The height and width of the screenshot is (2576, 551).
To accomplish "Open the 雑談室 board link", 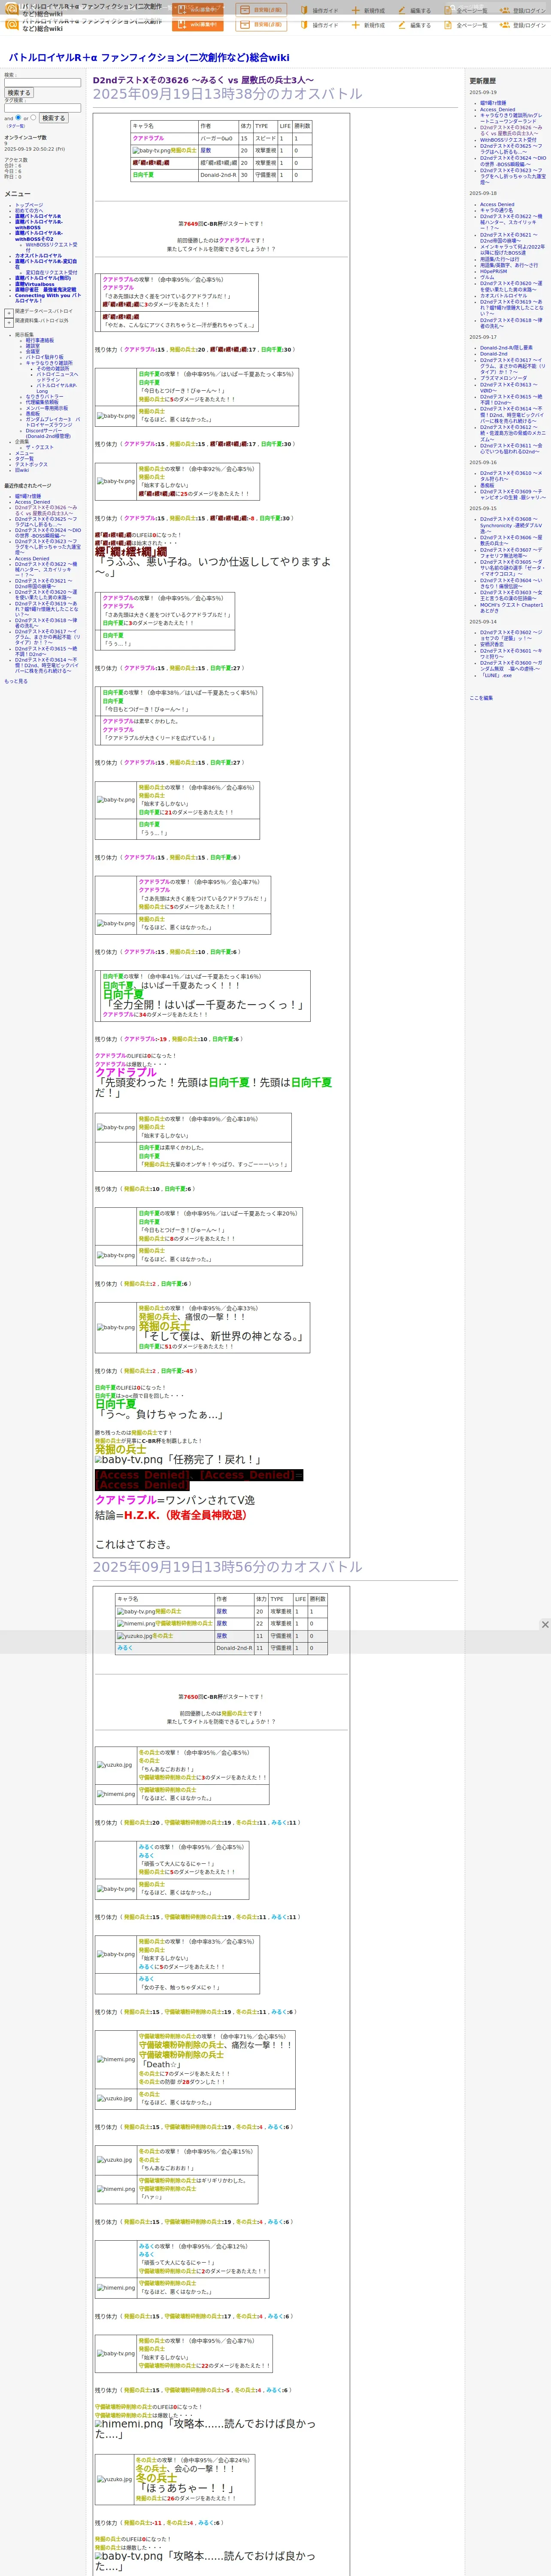I will click(x=33, y=346).
